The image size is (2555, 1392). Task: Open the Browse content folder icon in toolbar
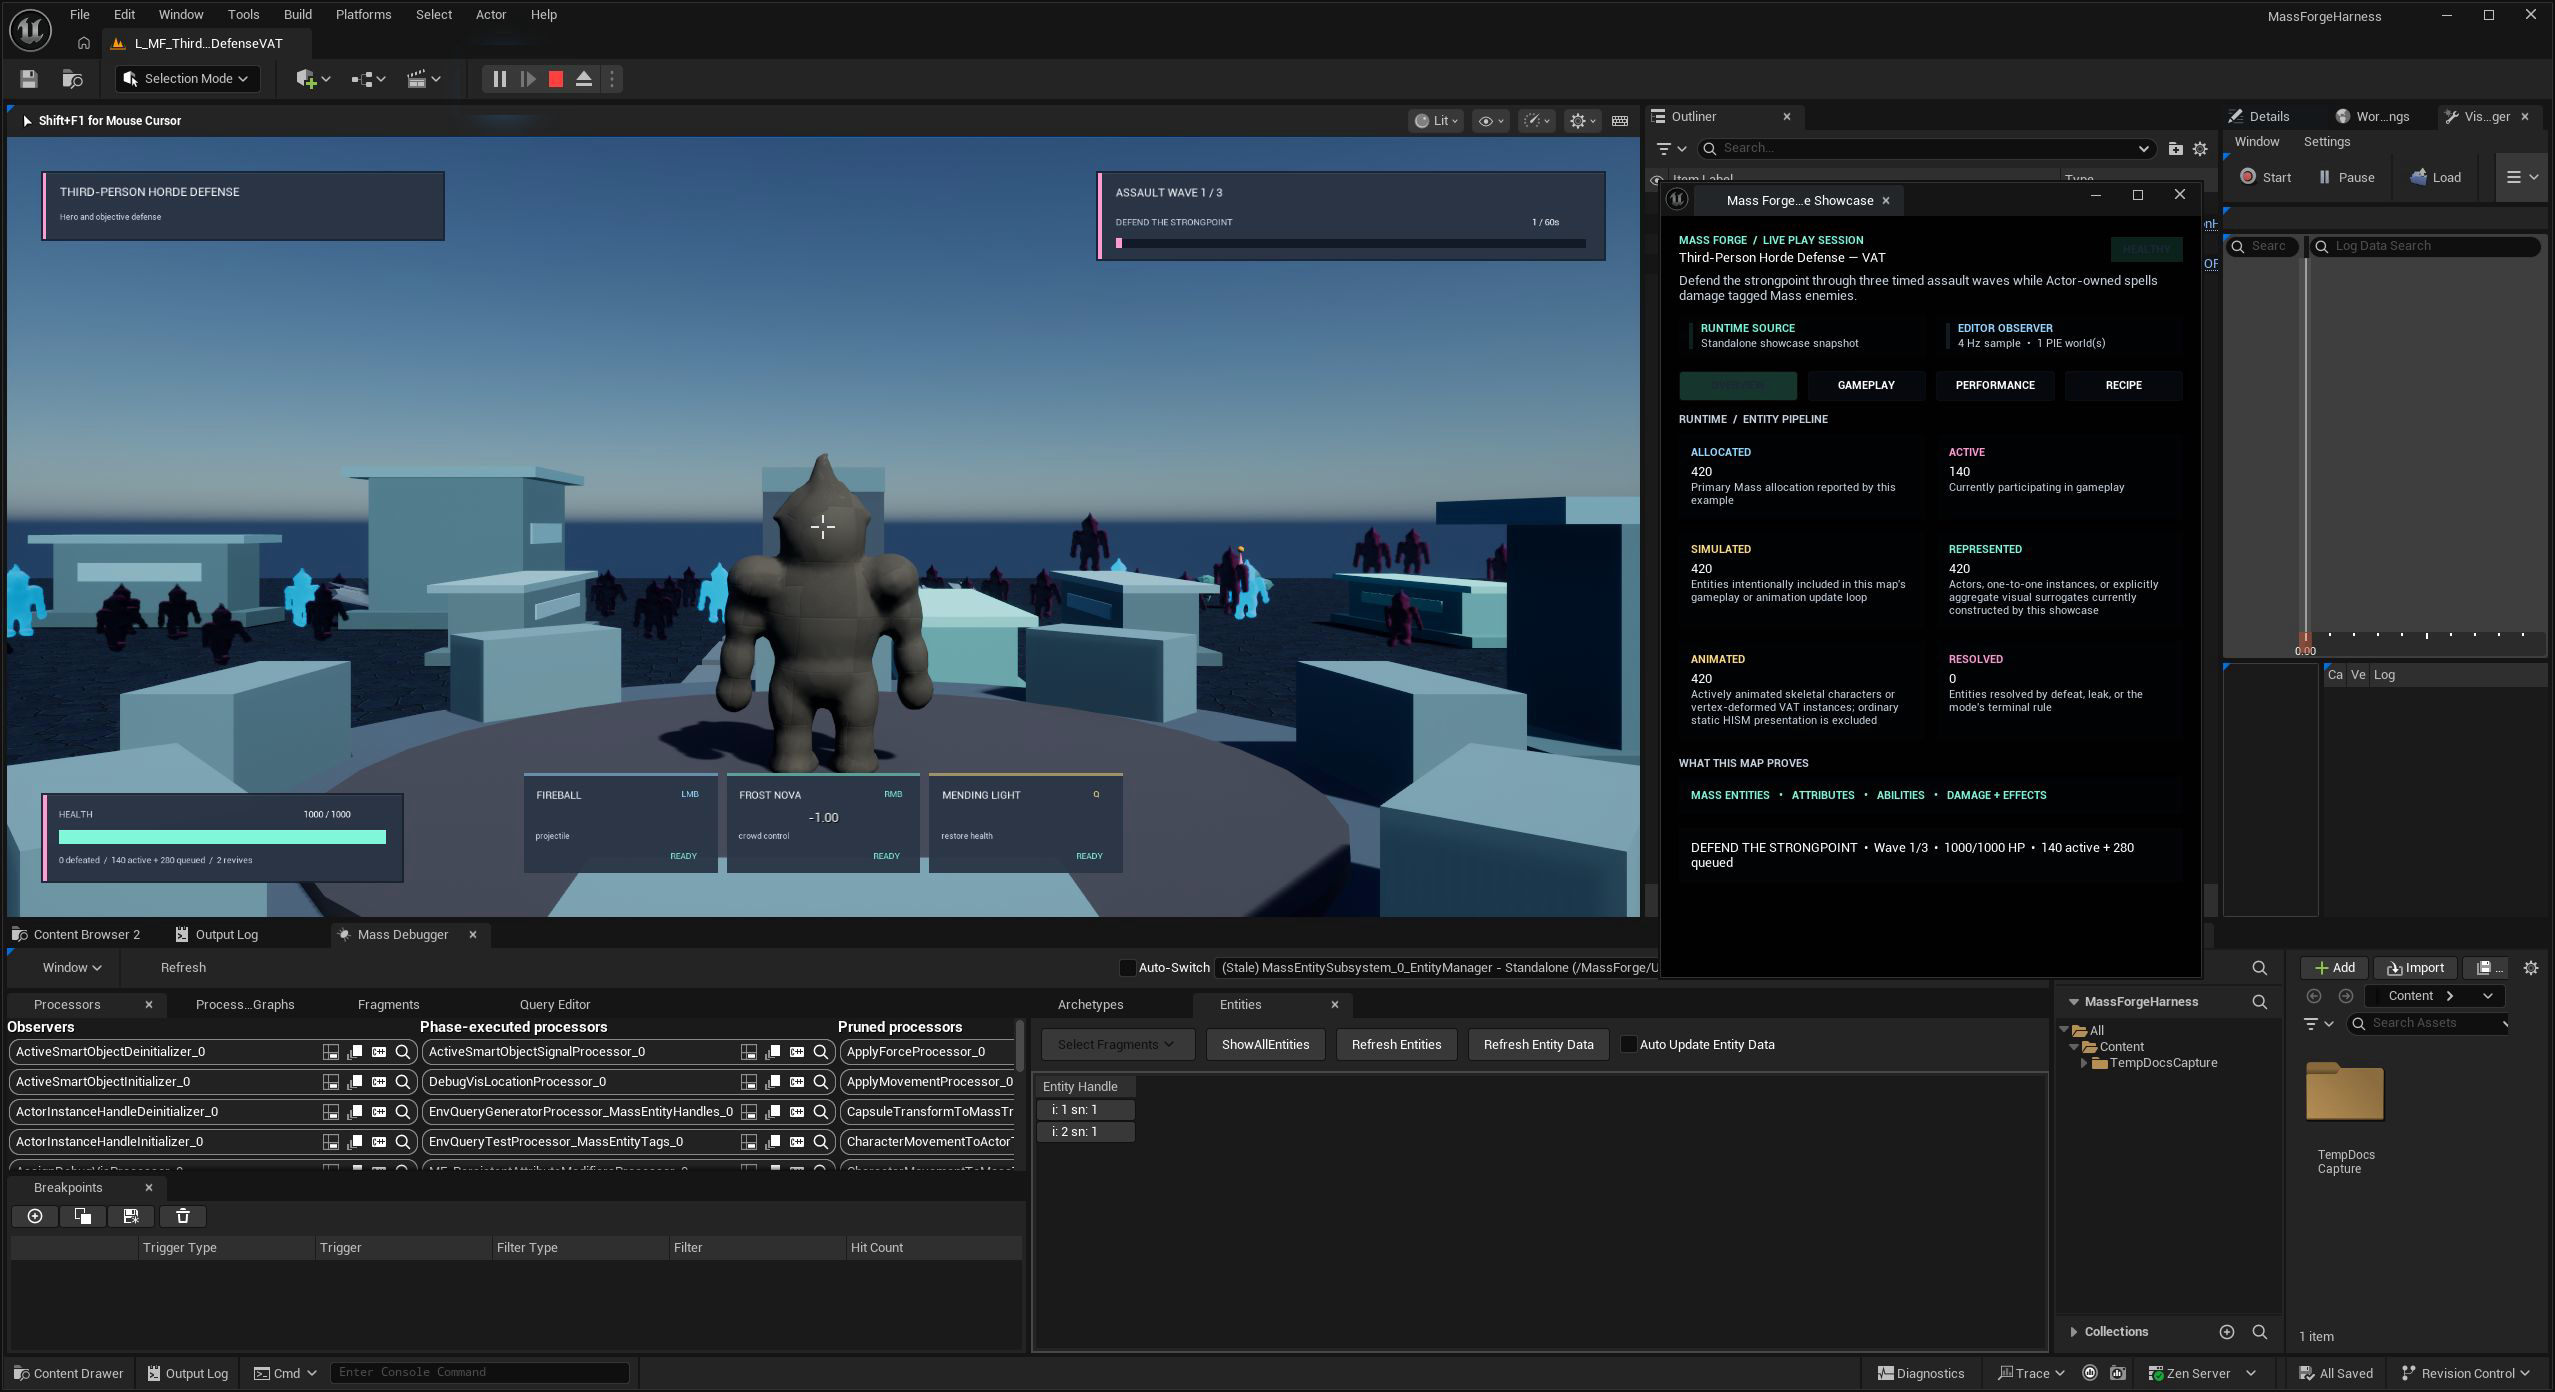click(72, 79)
